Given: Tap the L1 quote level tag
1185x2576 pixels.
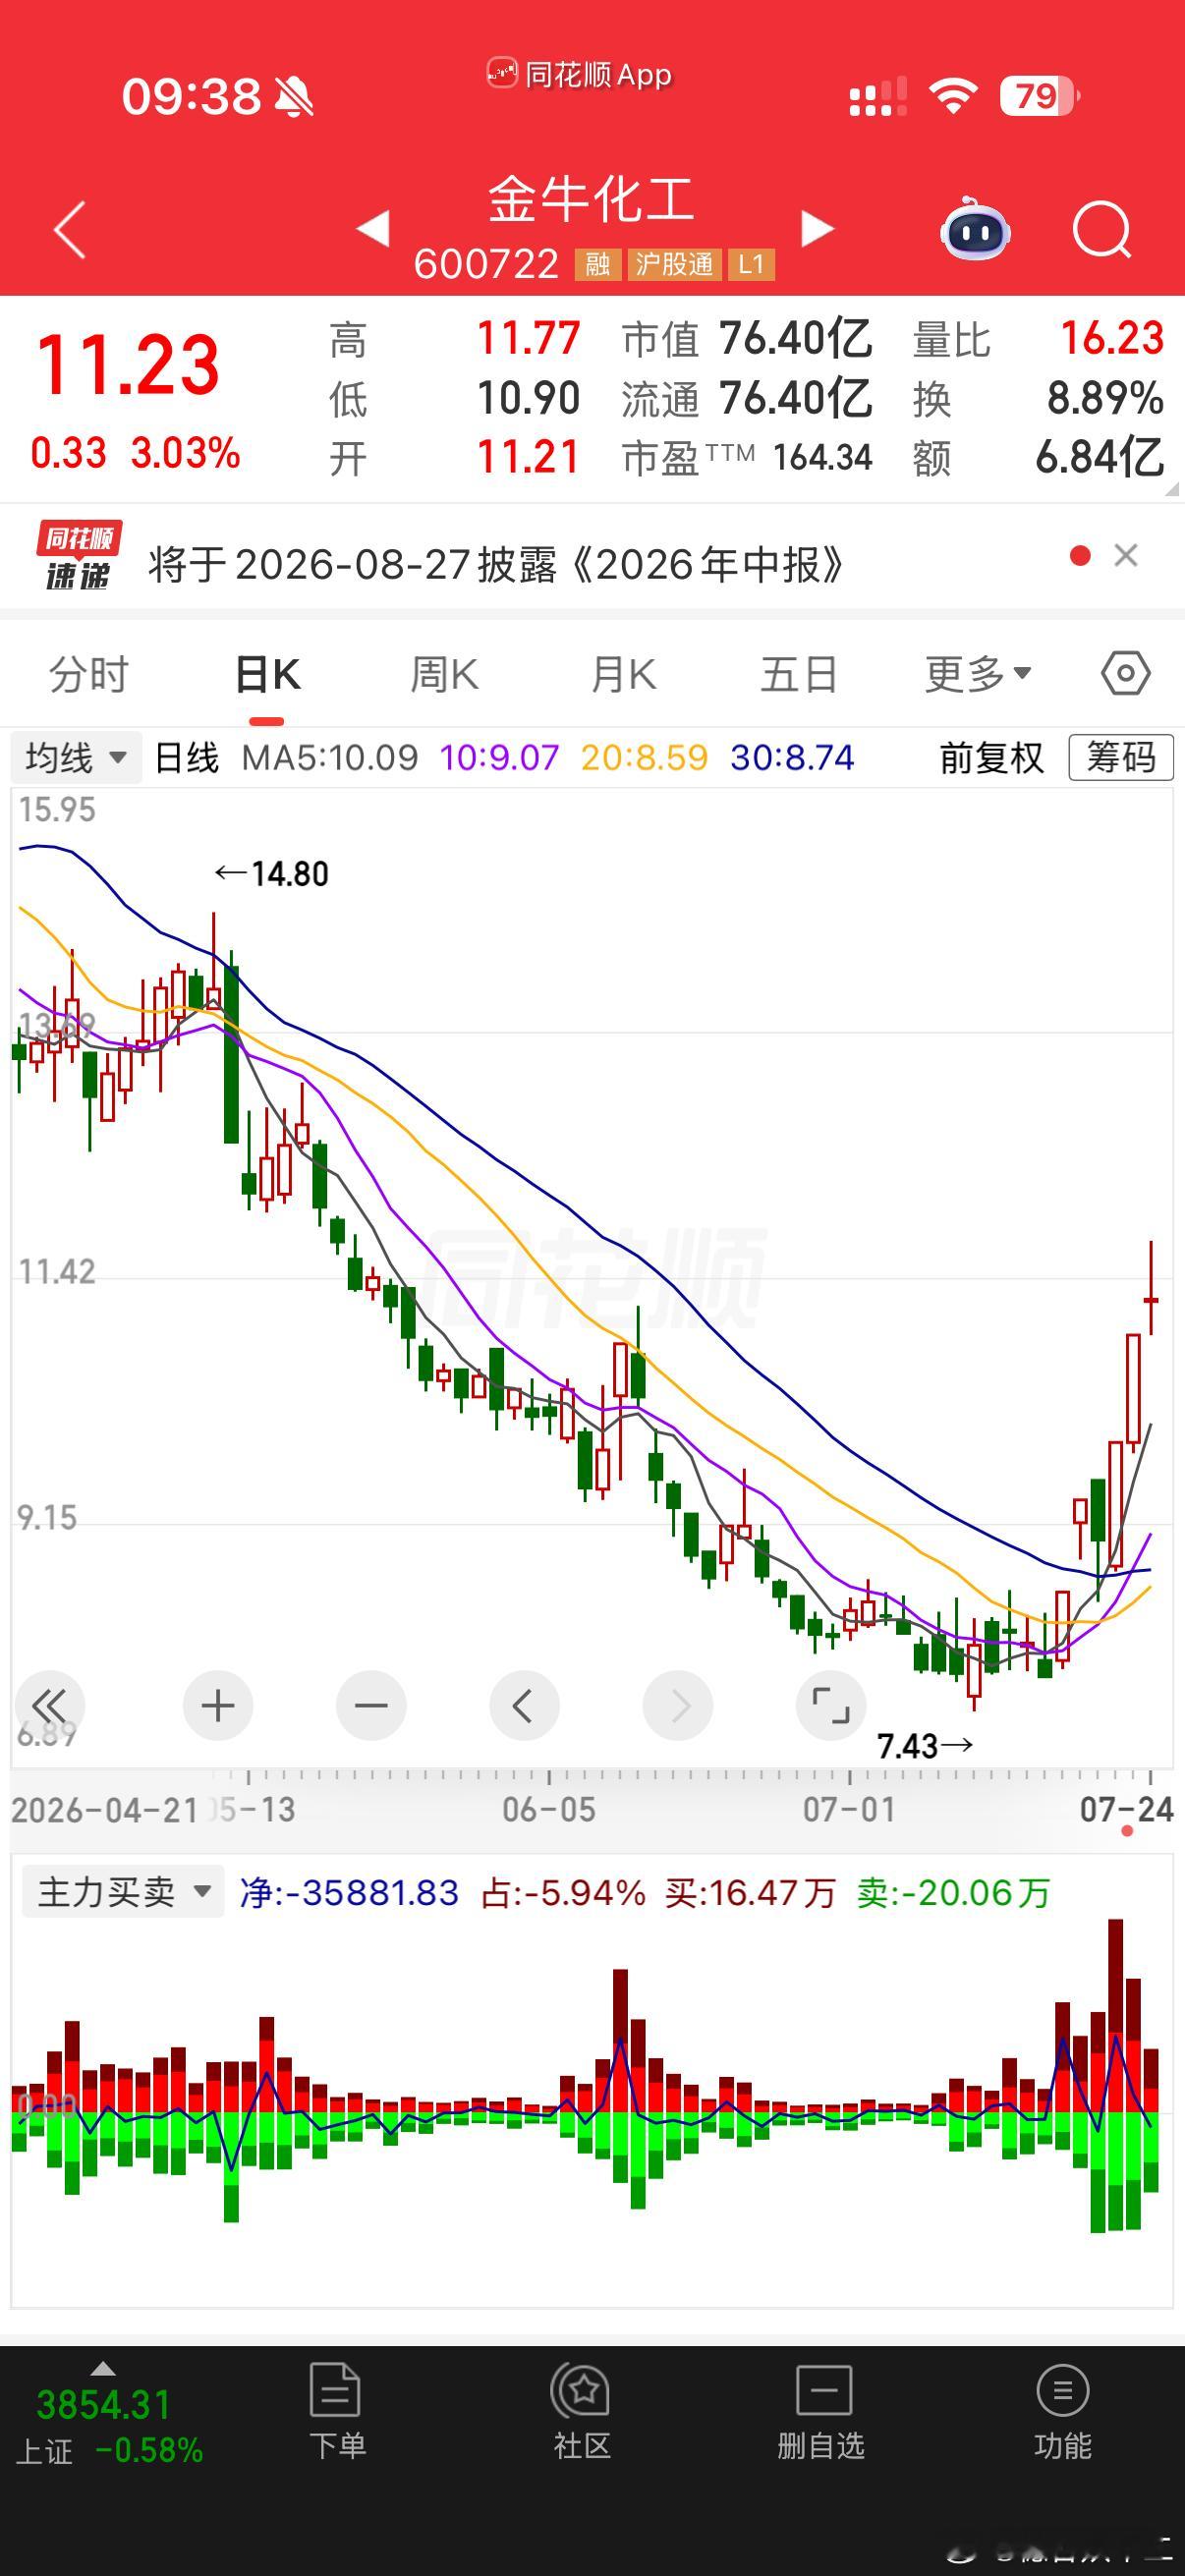Looking at the screenshot, I should point(751,264).
